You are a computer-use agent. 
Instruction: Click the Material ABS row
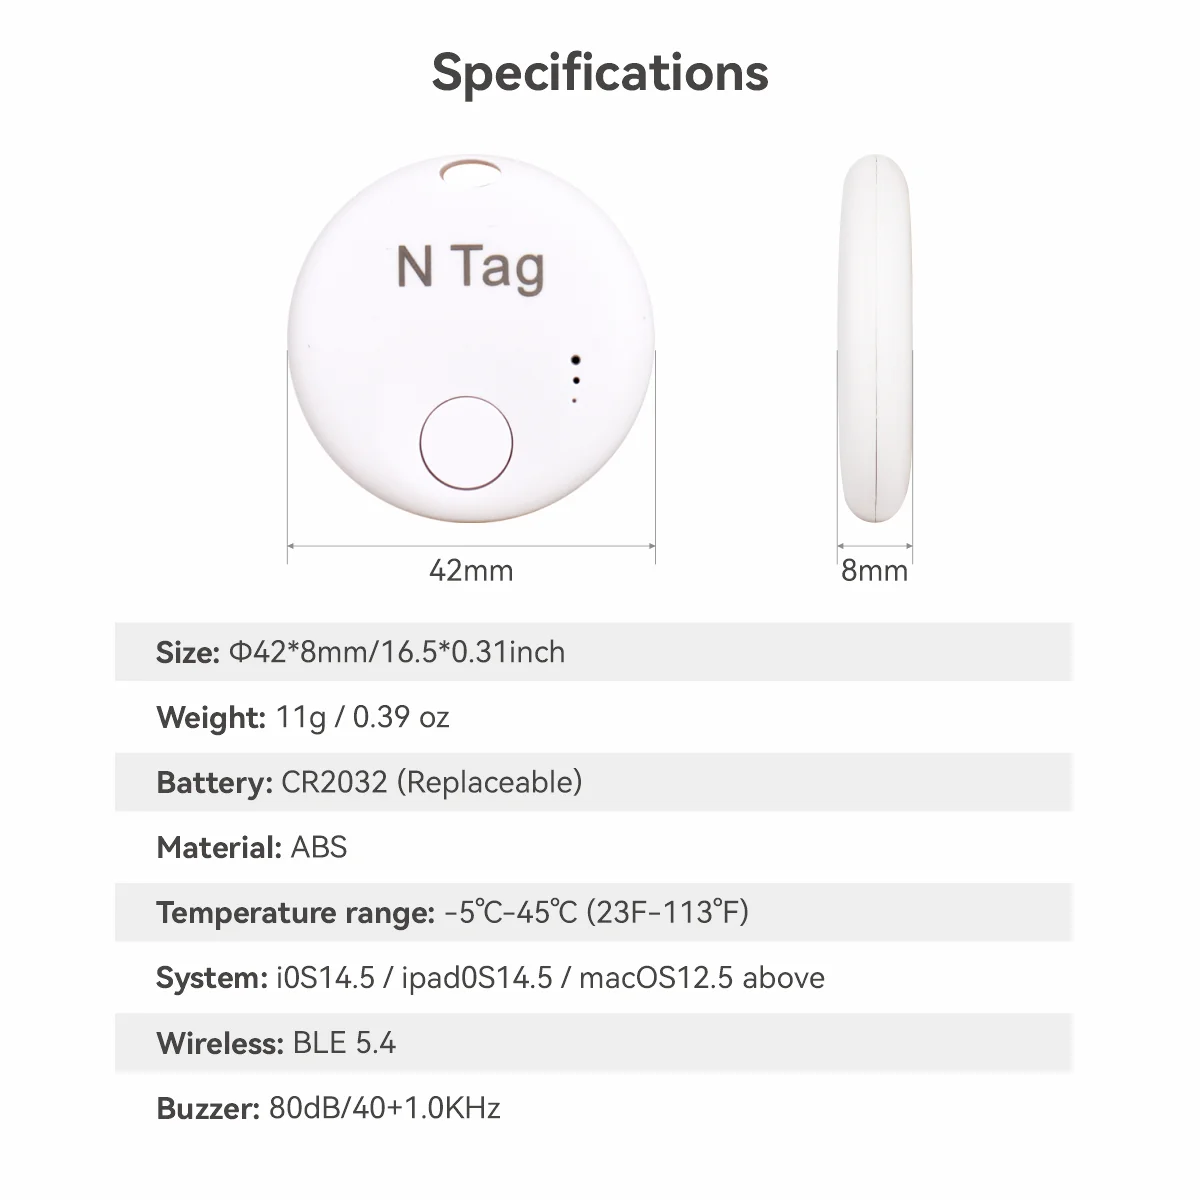click(593, 847)
